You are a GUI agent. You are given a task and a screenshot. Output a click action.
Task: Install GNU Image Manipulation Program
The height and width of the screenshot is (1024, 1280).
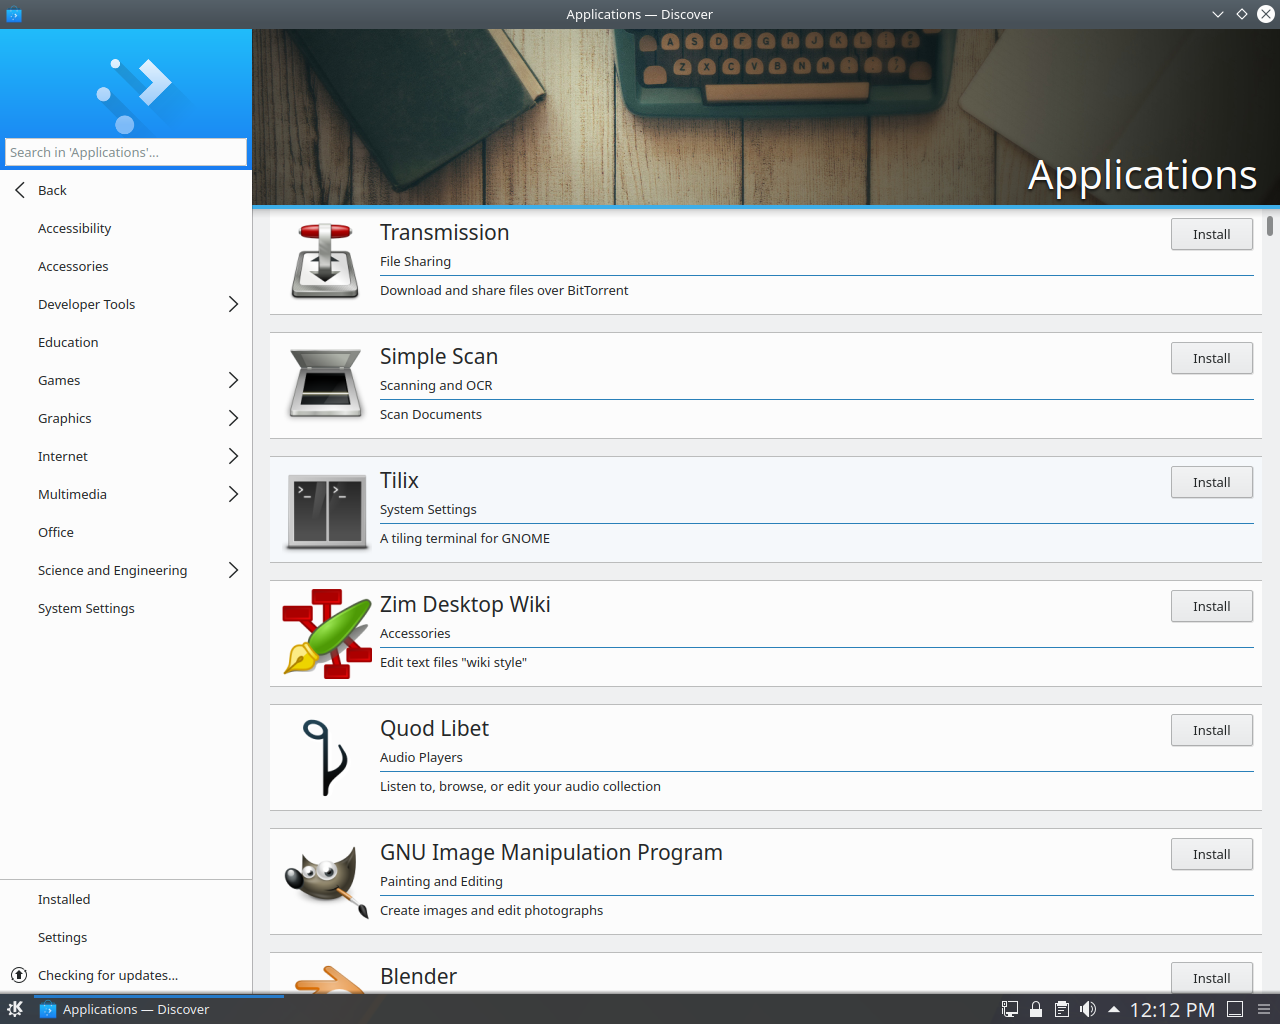pos(1212,854)
